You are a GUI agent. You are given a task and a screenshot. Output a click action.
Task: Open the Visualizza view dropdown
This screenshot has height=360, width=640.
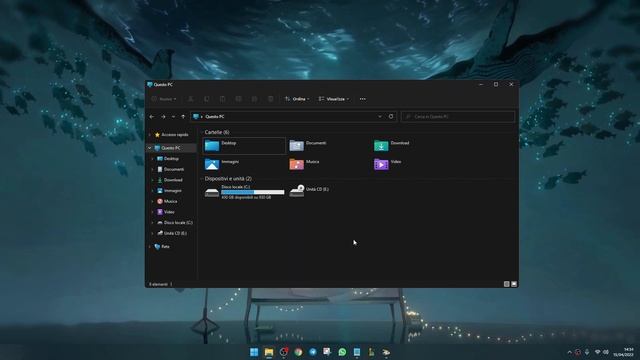333,99
